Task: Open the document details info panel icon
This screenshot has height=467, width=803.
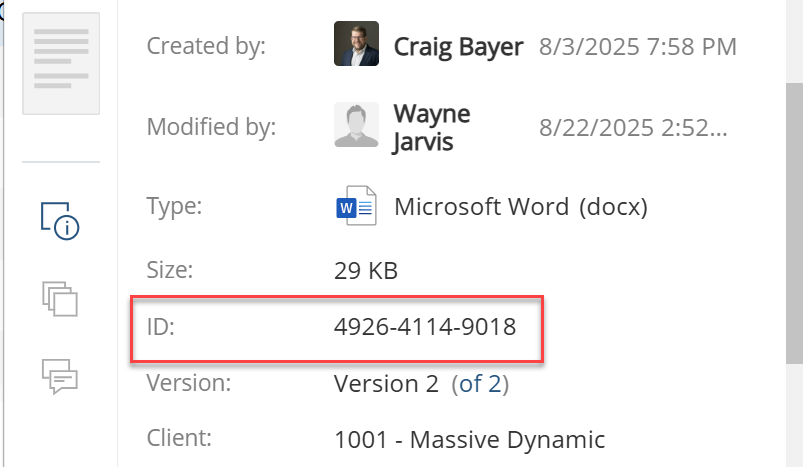Action: (x=60, y=219)
